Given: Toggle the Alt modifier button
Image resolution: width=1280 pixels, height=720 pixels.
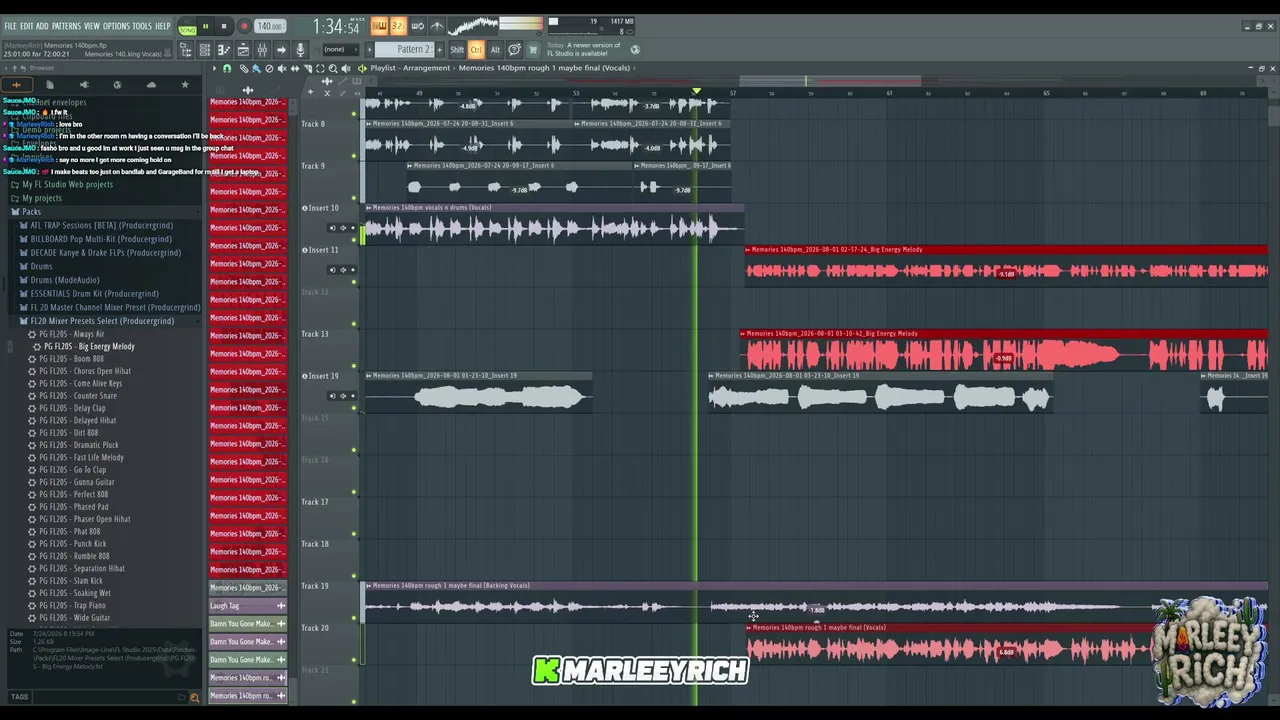Looking at the screenshot, I should tap(495, 50).
